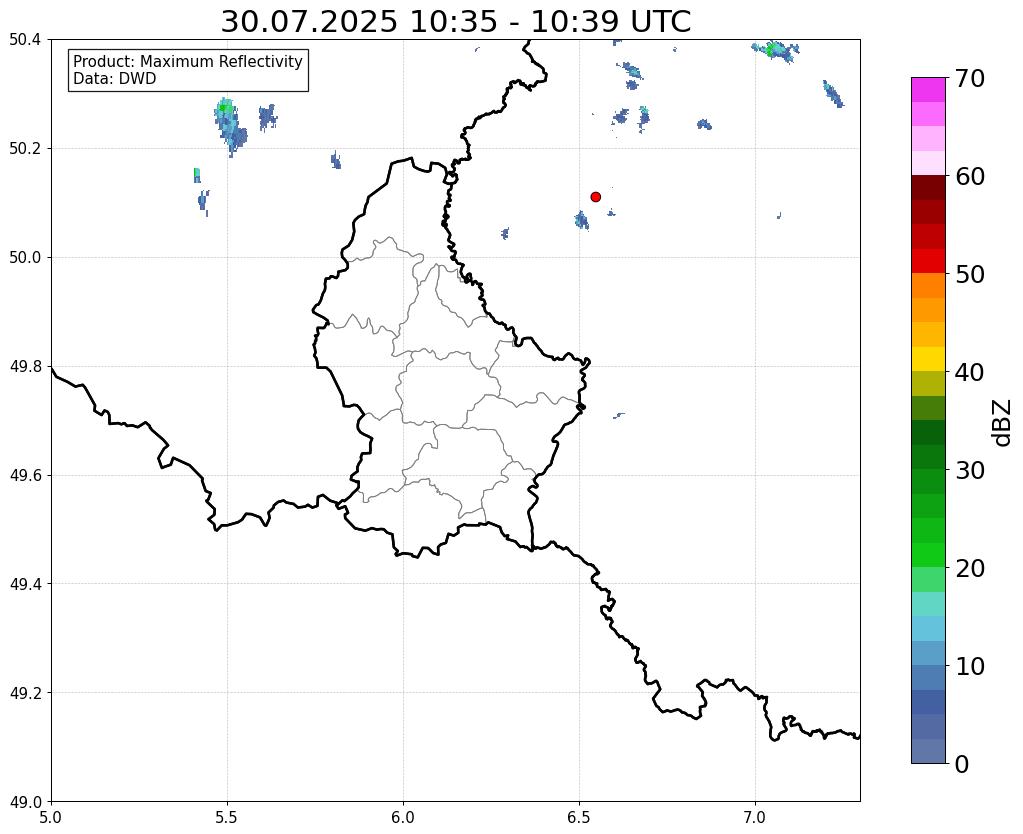The width and height of the screenshot is (1023, 834).
Task: Click the dark red swatch below 60 dBZ
Action: (928, 187)
